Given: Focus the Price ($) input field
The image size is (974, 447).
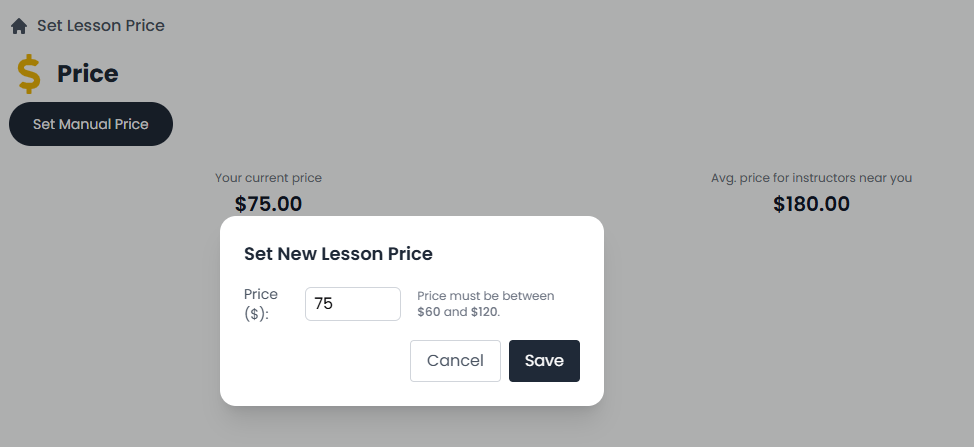Looking at the screenshot, I should pos(352,304).
